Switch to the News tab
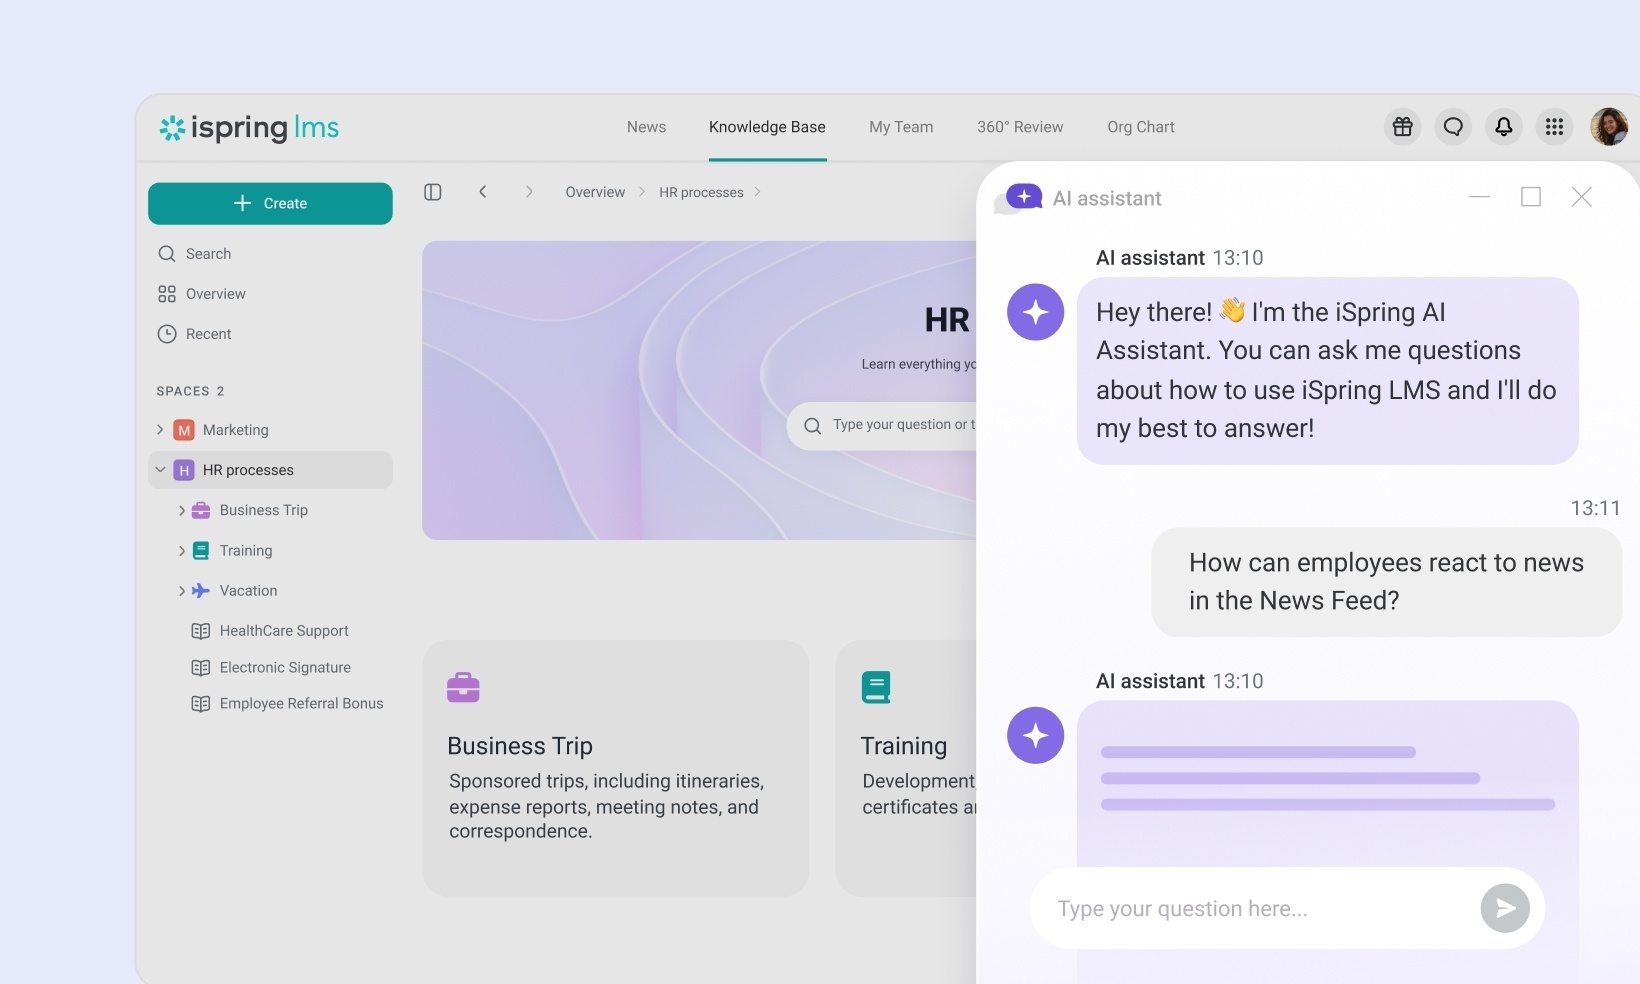The image size is (1640, 984). click(x=646, y=127)
